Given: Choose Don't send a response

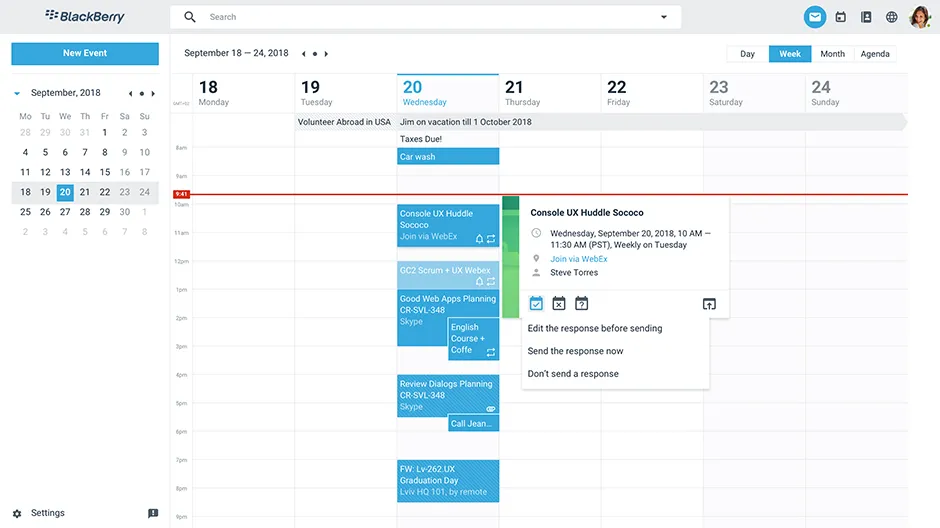Looking at the screenshot, I should pos(573,374).
